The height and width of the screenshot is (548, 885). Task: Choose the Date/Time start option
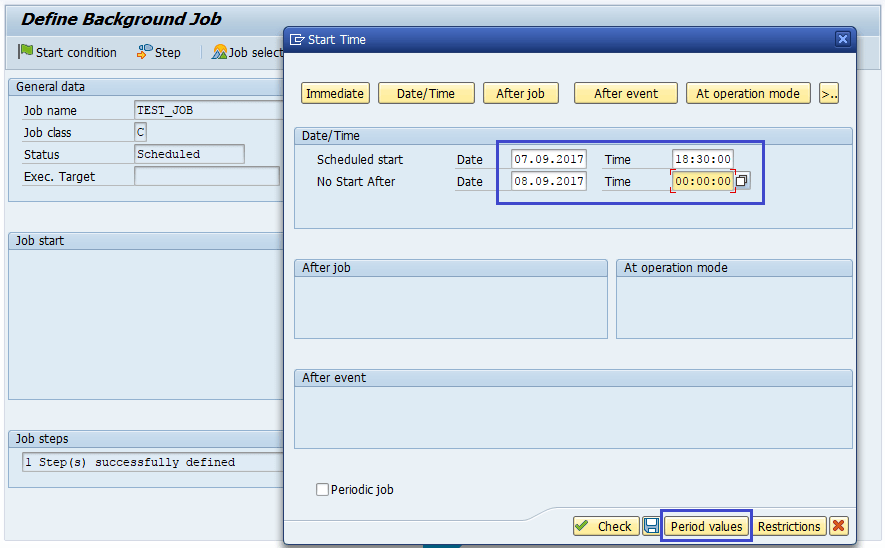(x=426, y=93)
